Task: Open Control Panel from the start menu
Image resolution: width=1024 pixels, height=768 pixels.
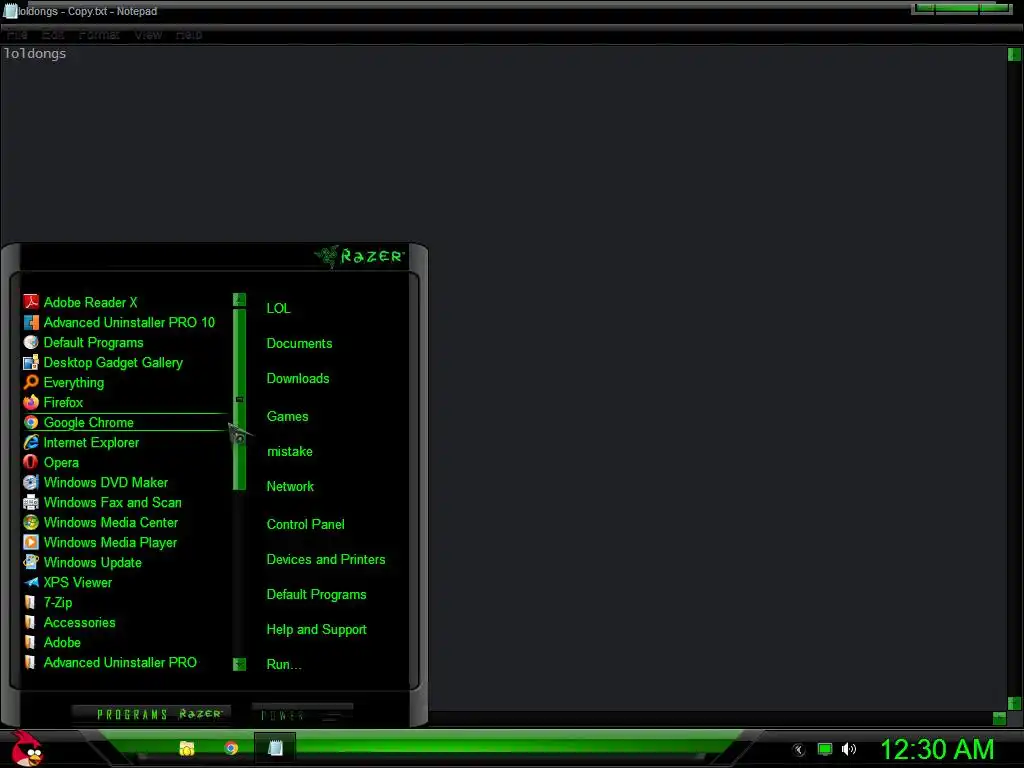Action: pyautogui.click(x=306, y=524)
